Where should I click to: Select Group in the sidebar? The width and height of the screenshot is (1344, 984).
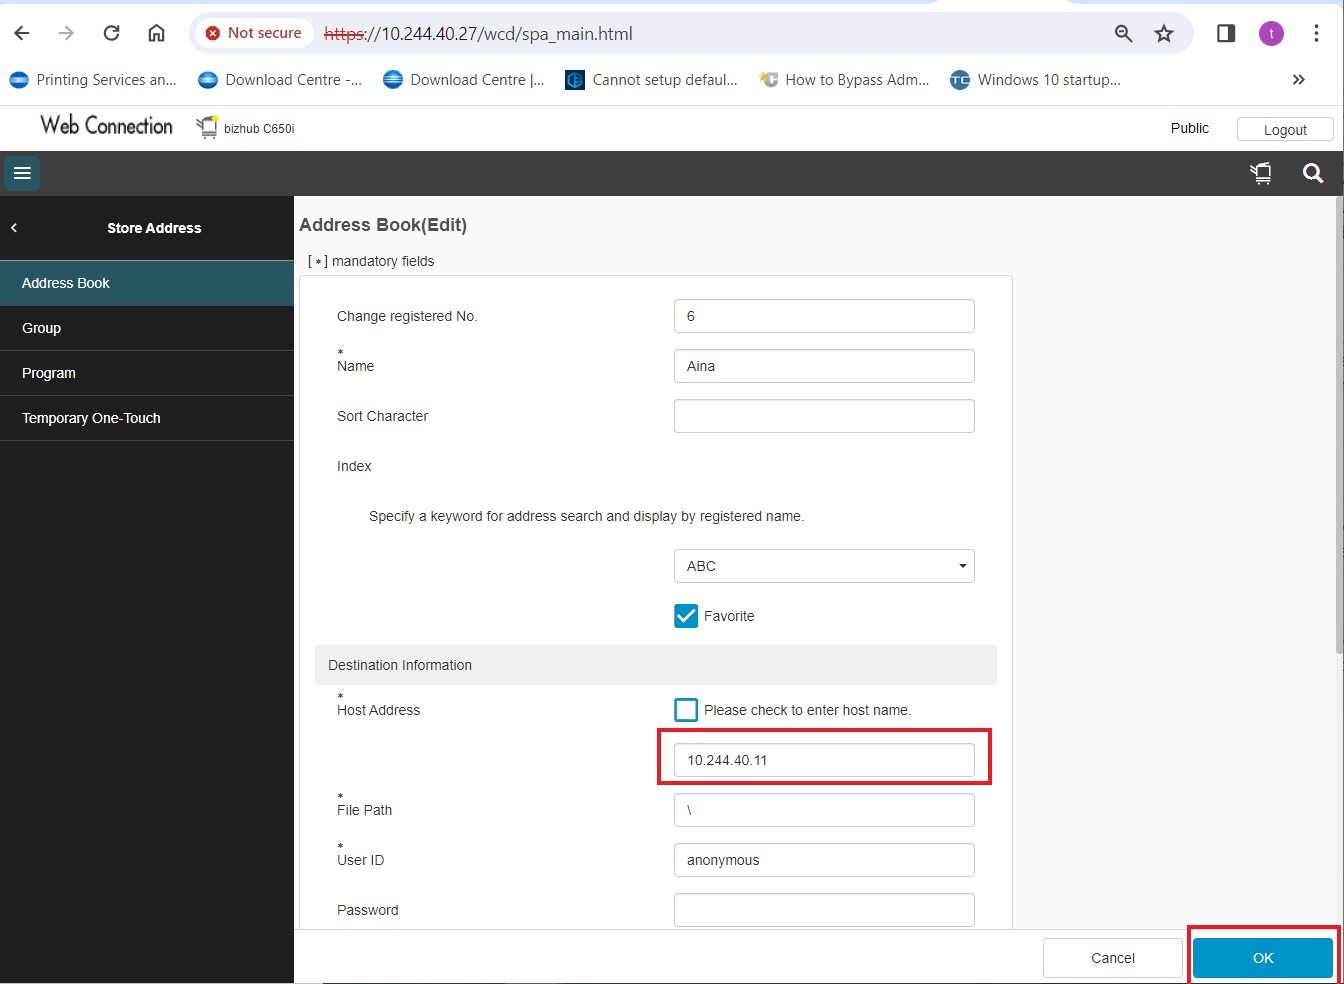pyautogui.click(x=42, y=328)
